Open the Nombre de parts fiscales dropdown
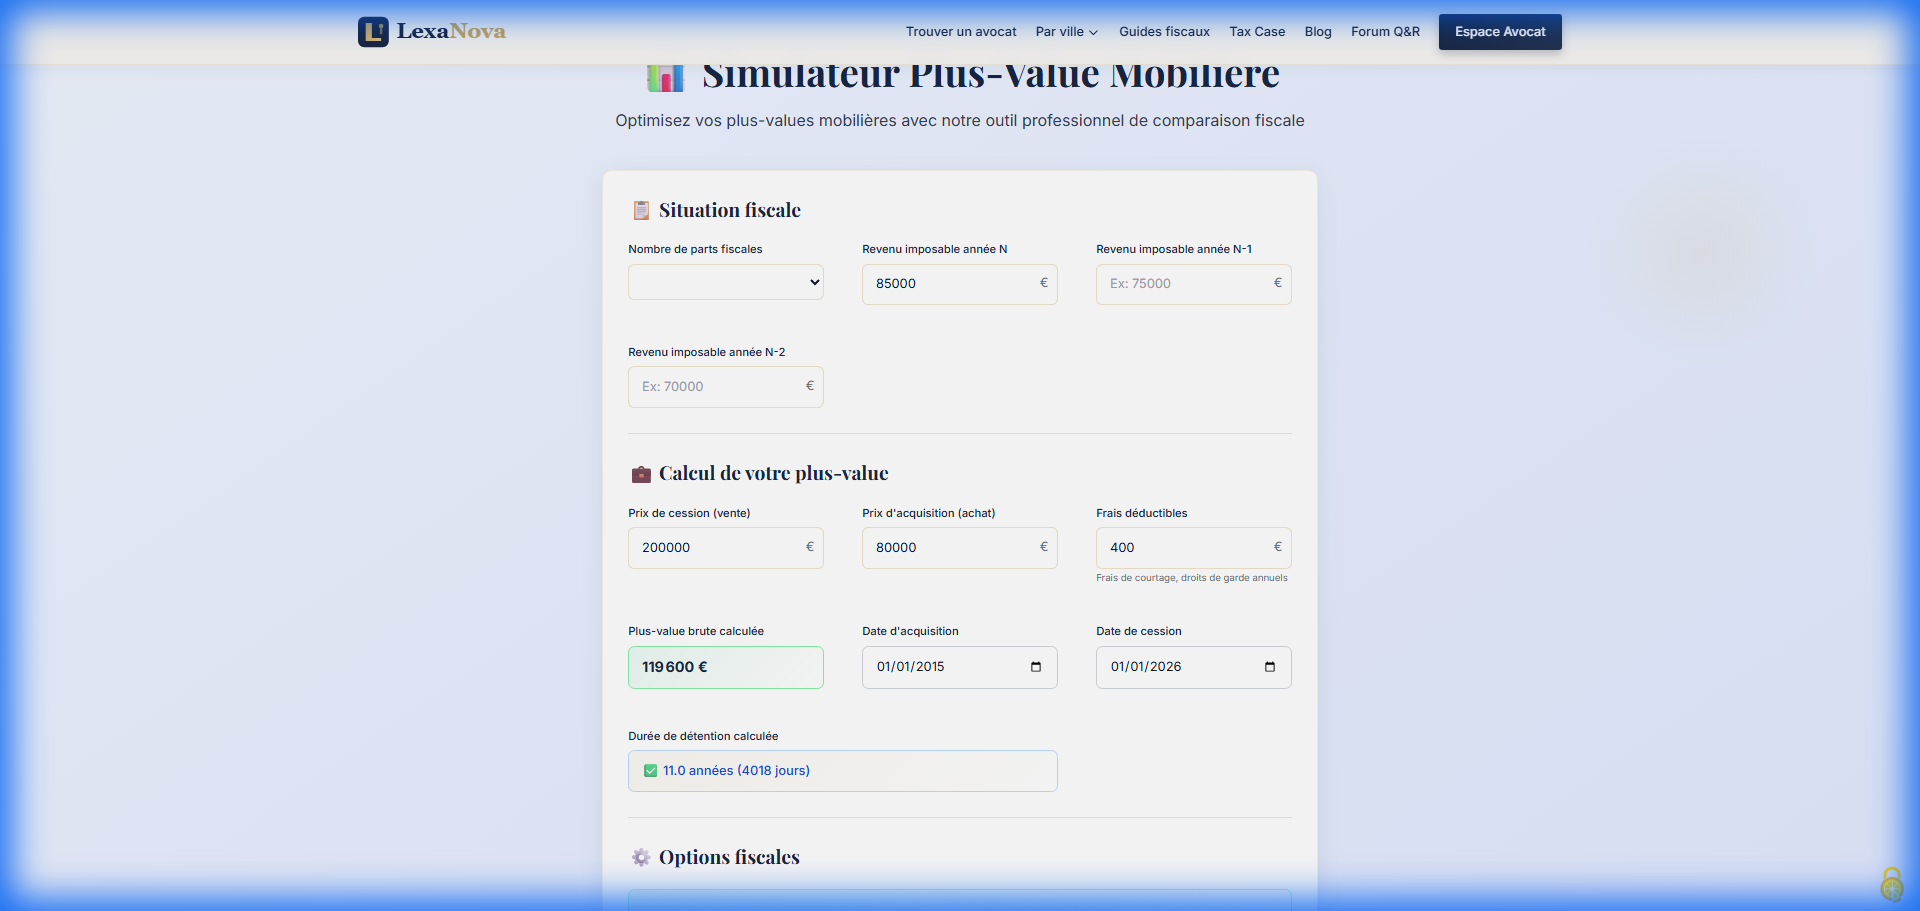This screenshot has width=1920, height=911. [x=725, y=282]
